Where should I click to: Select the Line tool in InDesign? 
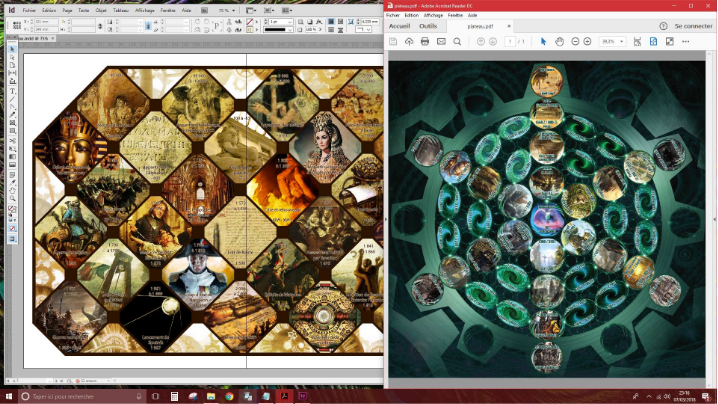click(12, 99)
